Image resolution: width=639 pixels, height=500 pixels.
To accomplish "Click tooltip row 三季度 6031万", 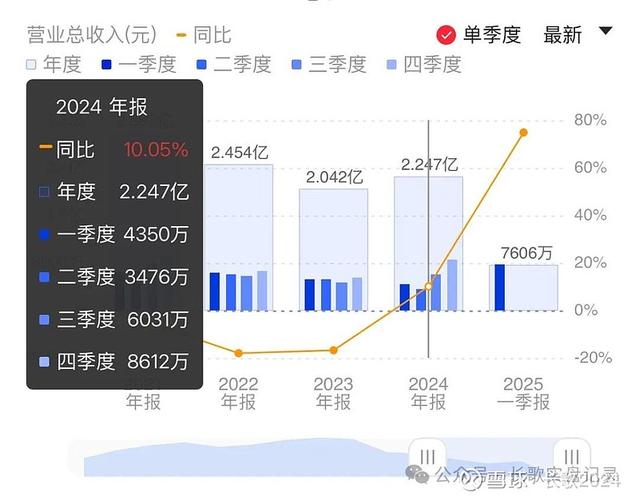I will [x=114, y=319].
